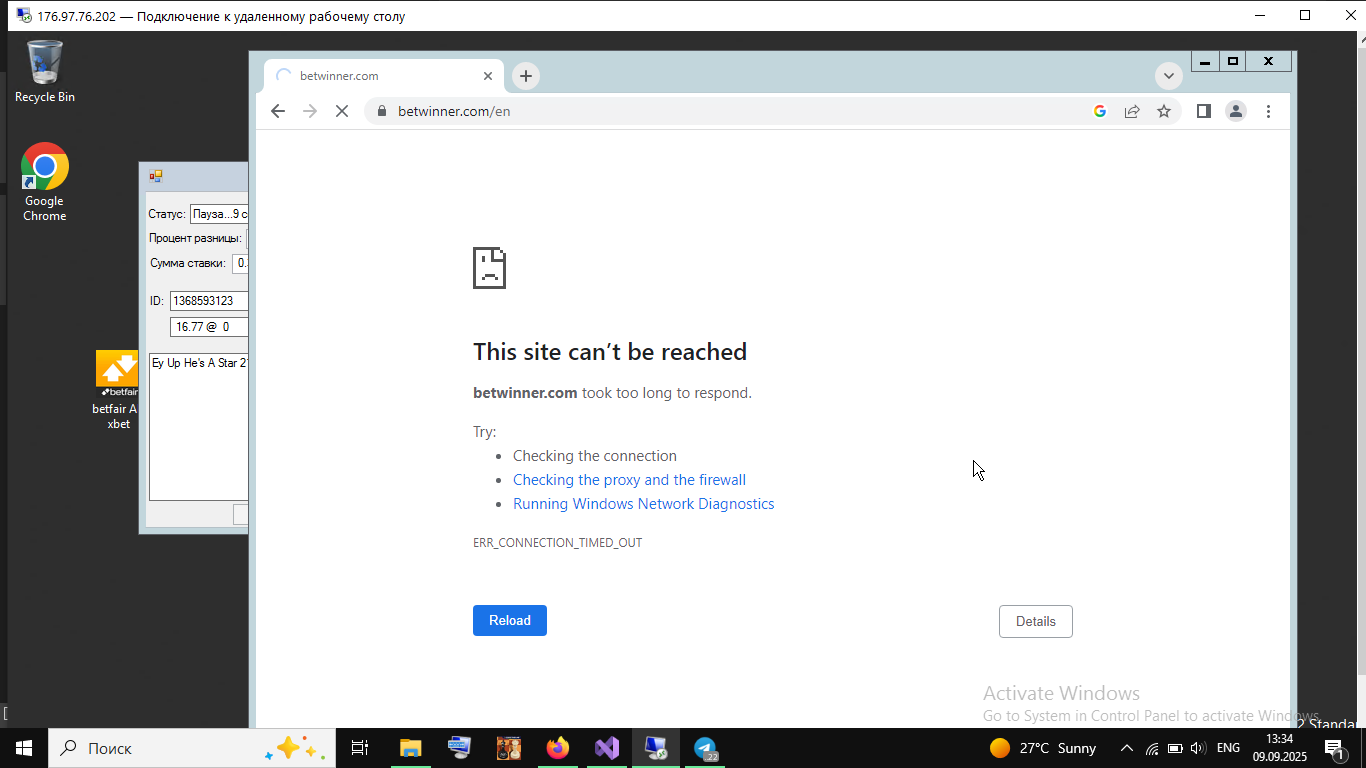This screenshot has width=1366, height=768.
Task: Click the Reload button
Action: point(510,620)
